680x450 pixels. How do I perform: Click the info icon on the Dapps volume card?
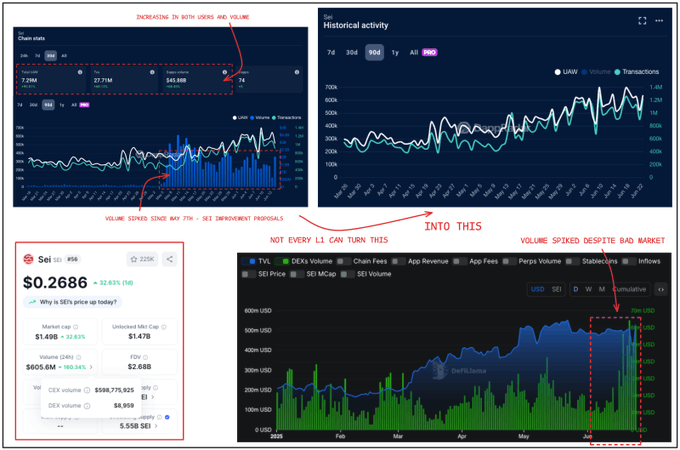point(225,72)
